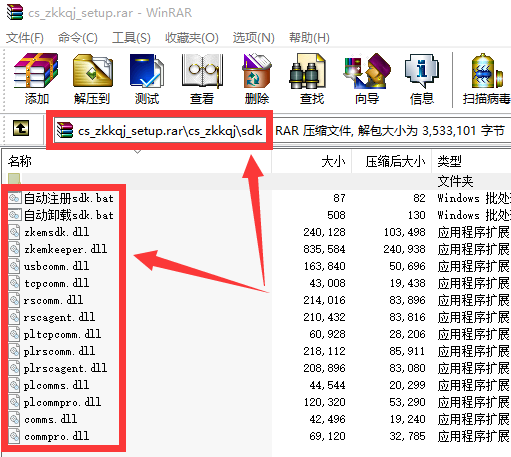Screen dimensions: 511x457
Task: Select the zkemkeeper.dll file
Action: [x=65, y=249]
